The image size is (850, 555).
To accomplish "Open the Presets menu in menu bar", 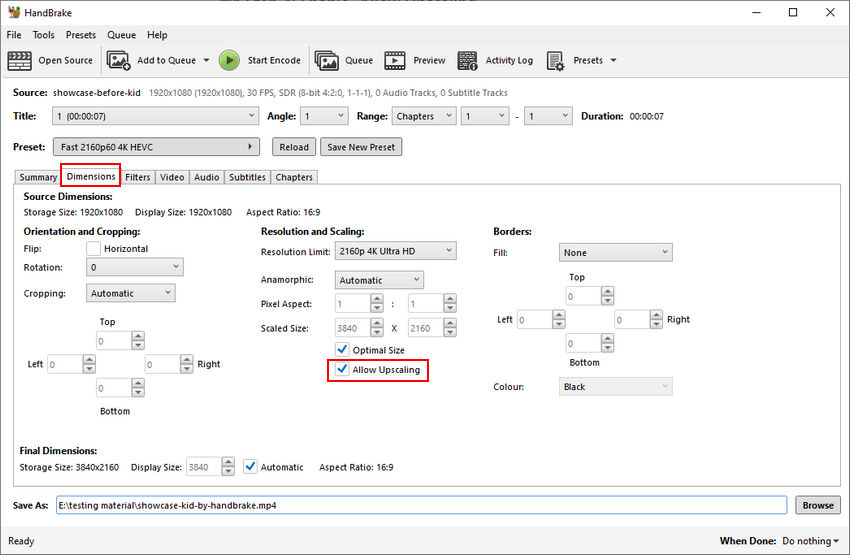I will coord(81,35).
